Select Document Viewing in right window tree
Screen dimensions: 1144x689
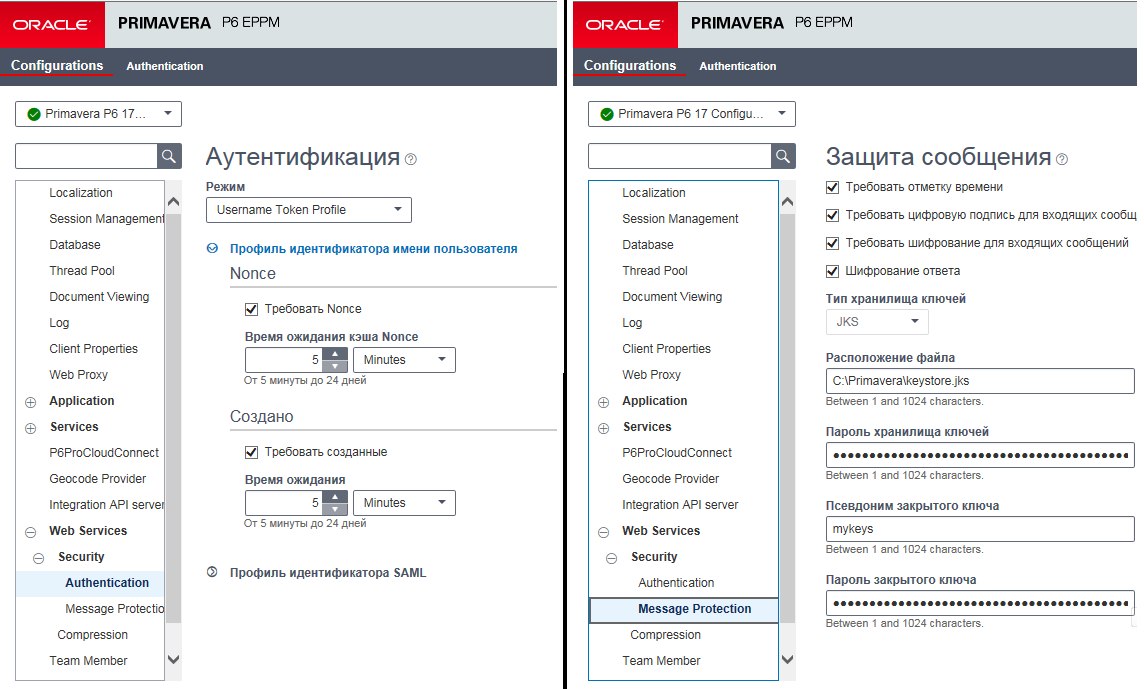[672, 297]
